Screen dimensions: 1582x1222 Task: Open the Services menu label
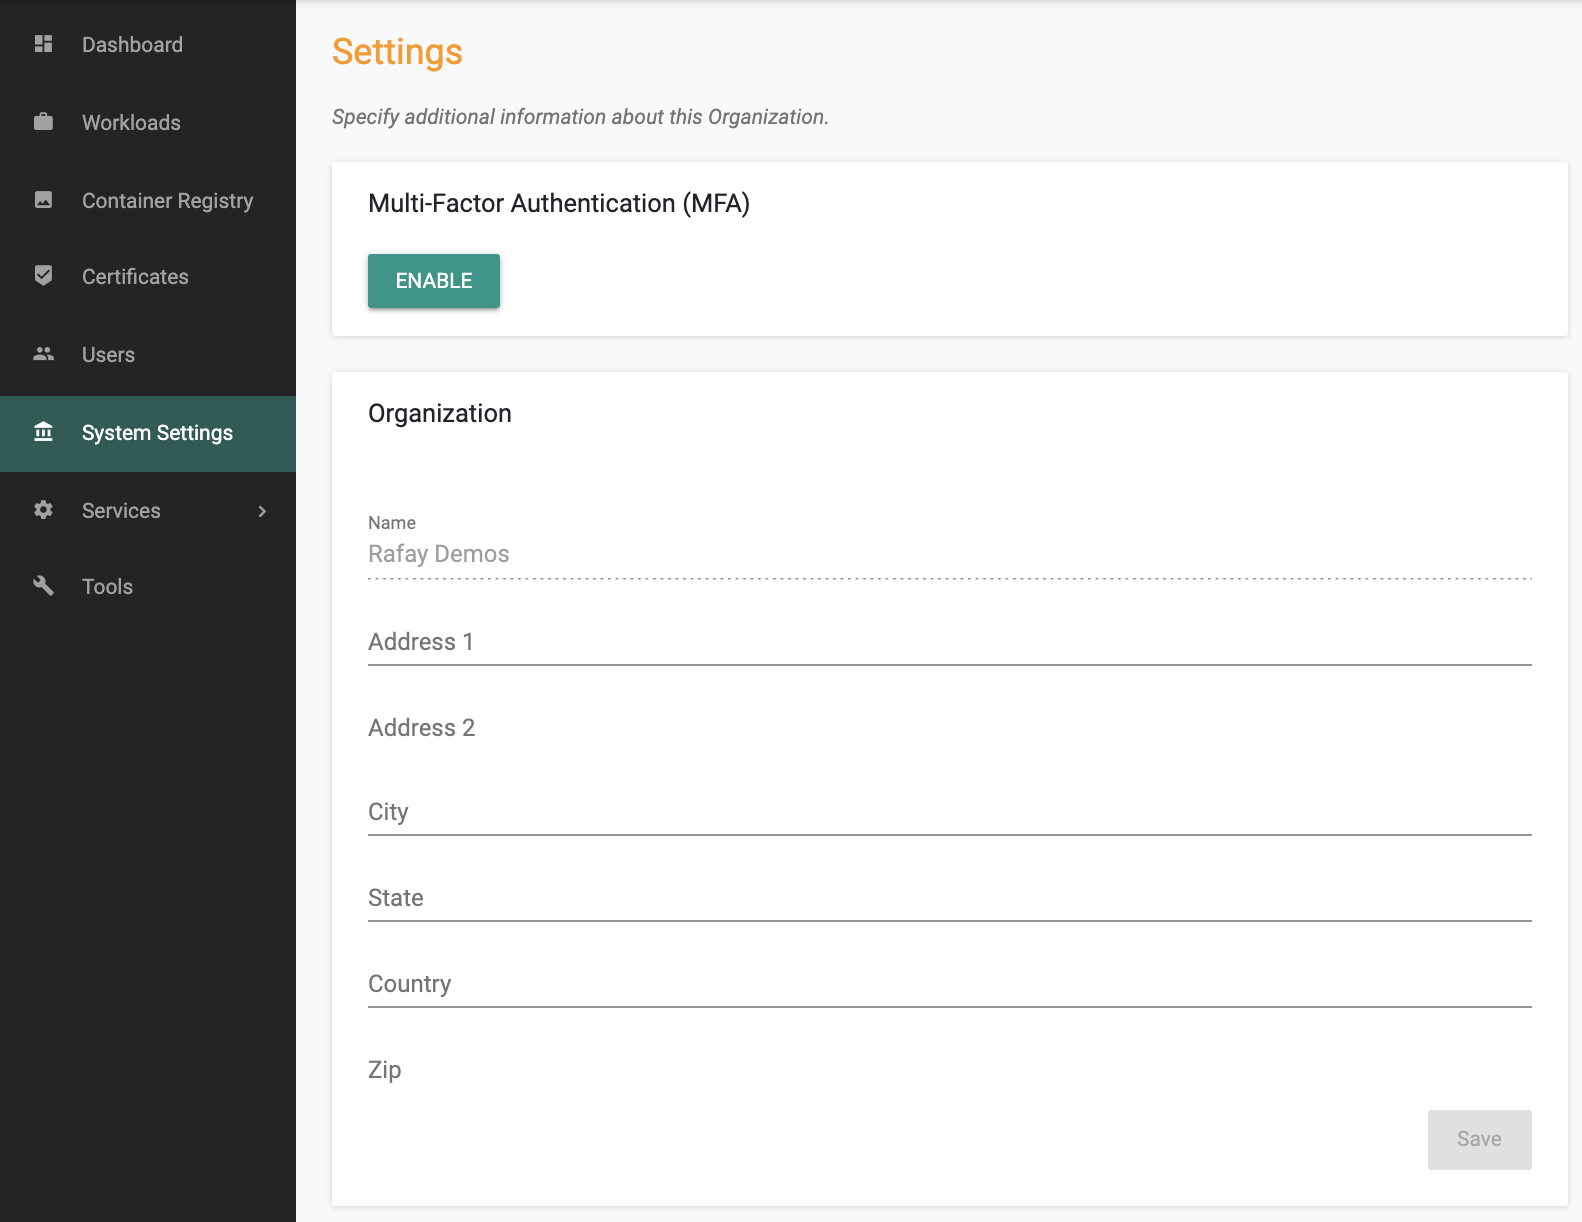click(x=121, y=511)
